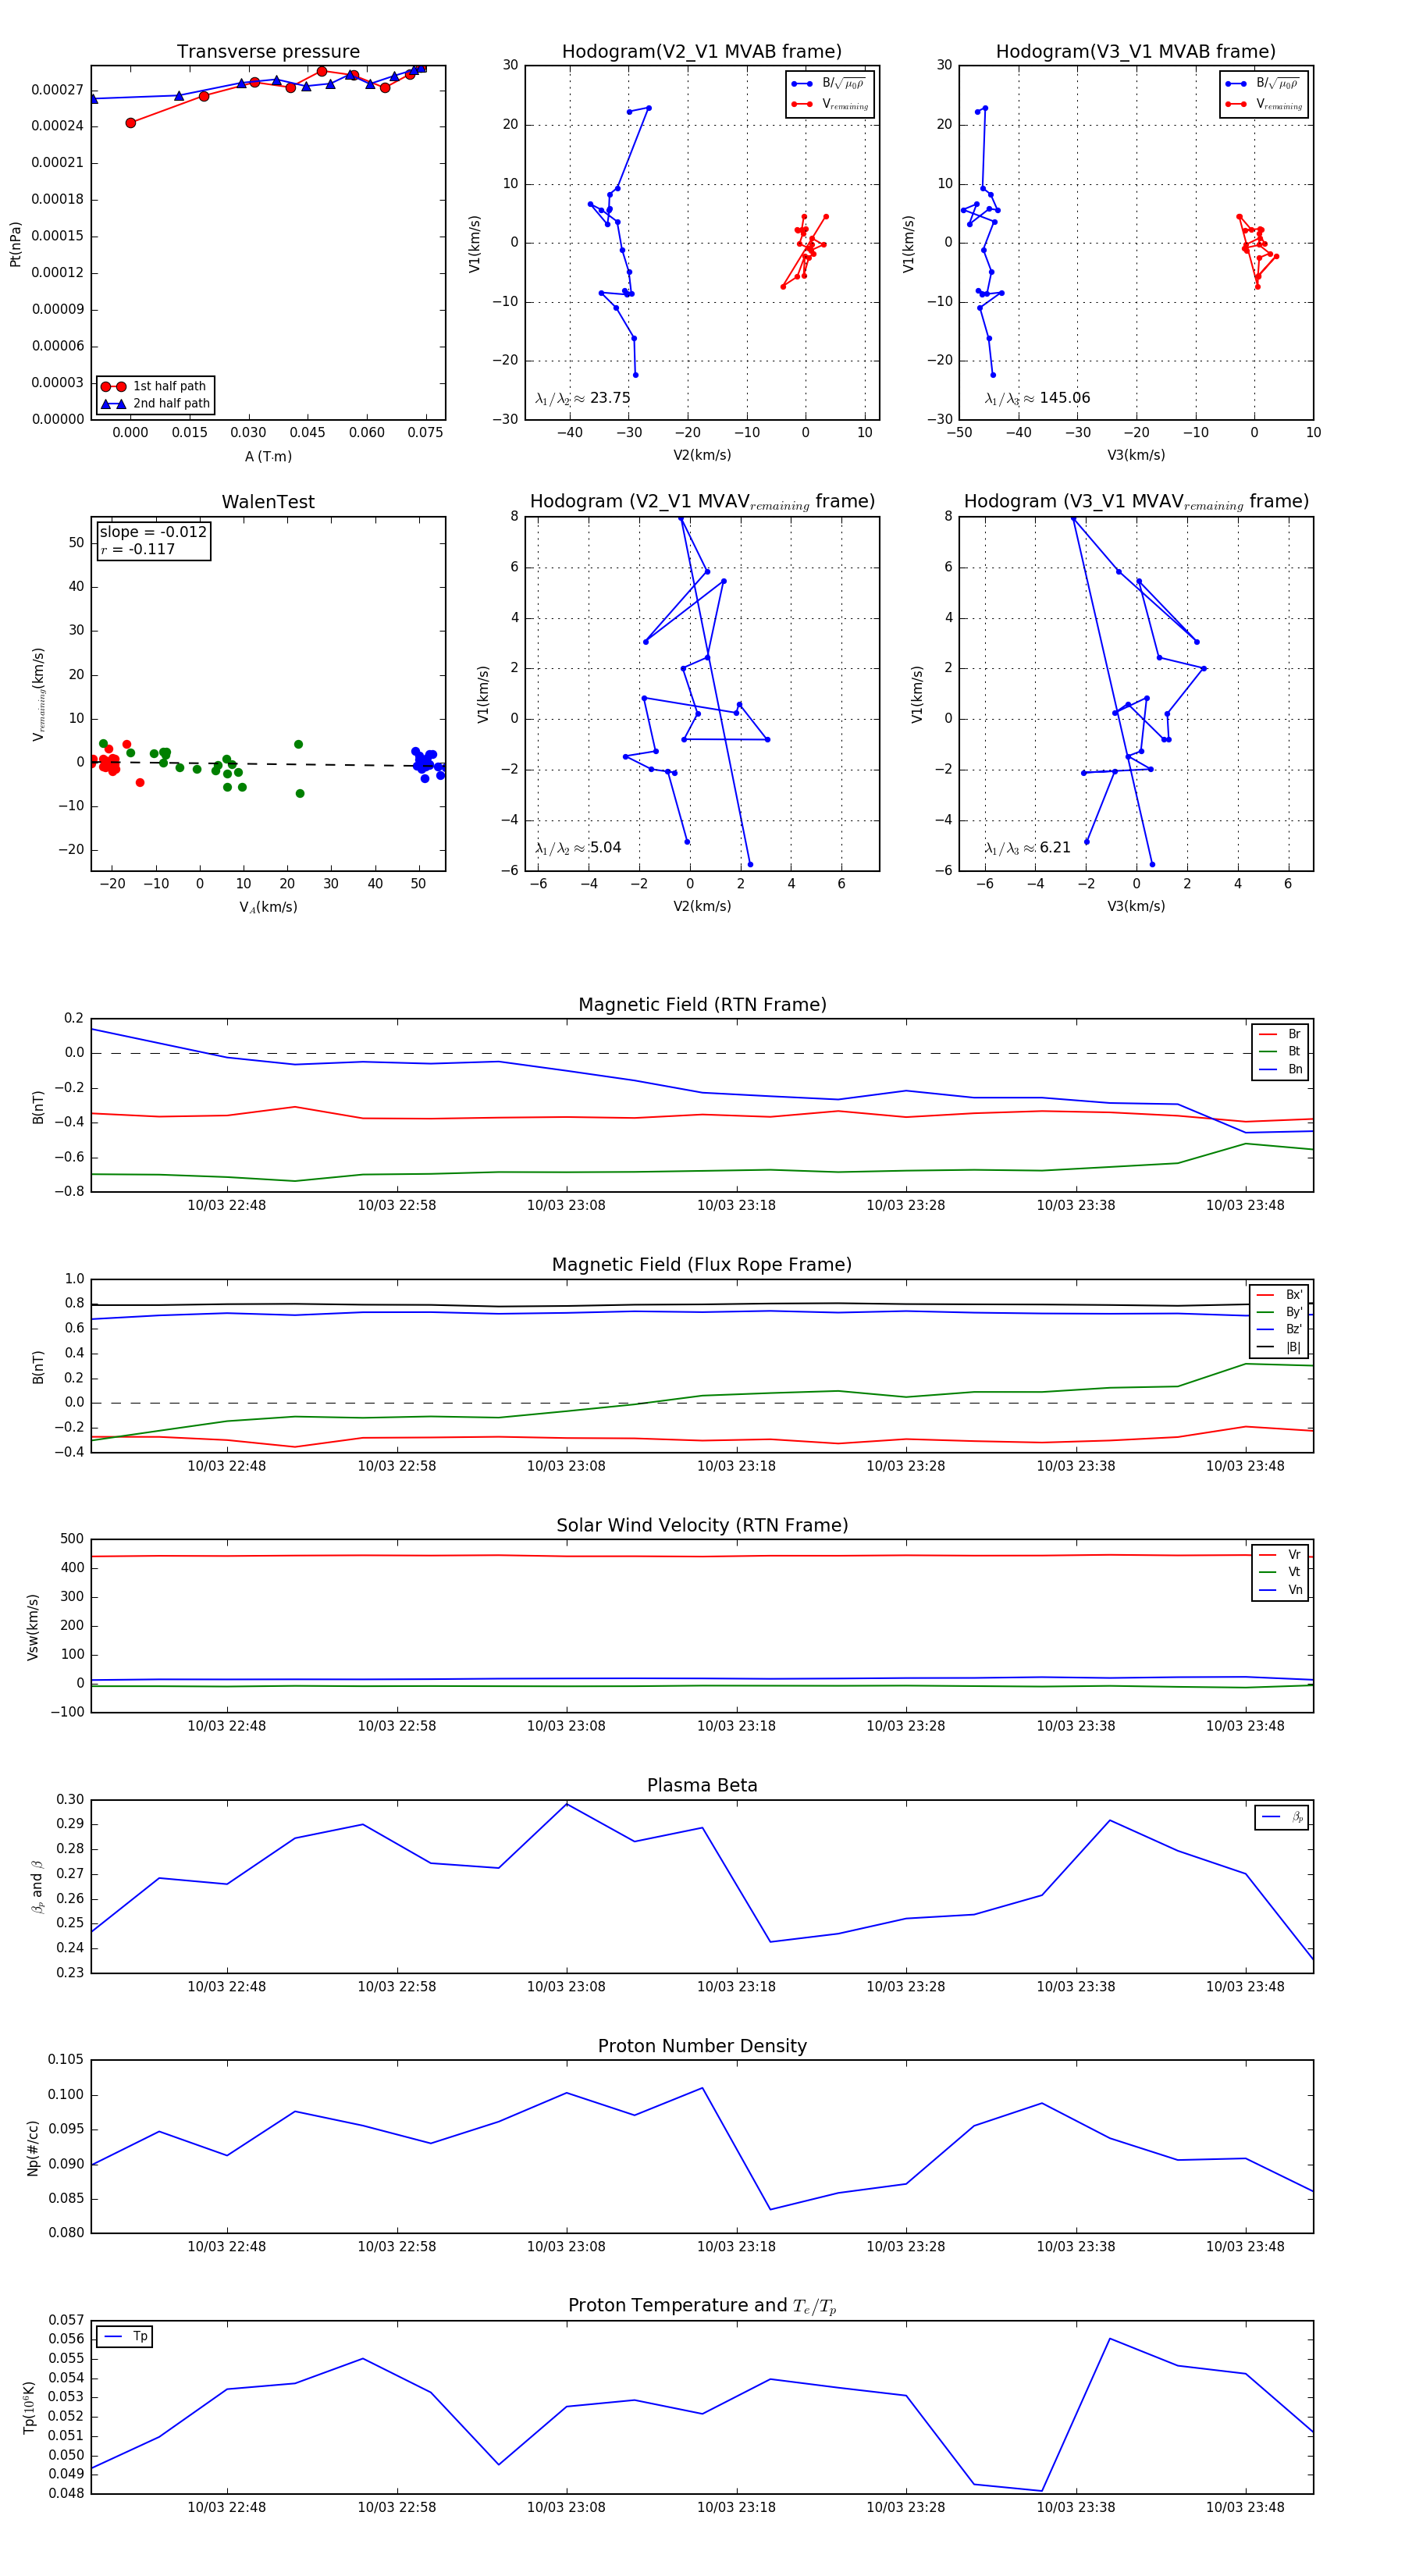
Task: Click the 'A (T·m)' x-axis label
Action: [x=268, y=456]
